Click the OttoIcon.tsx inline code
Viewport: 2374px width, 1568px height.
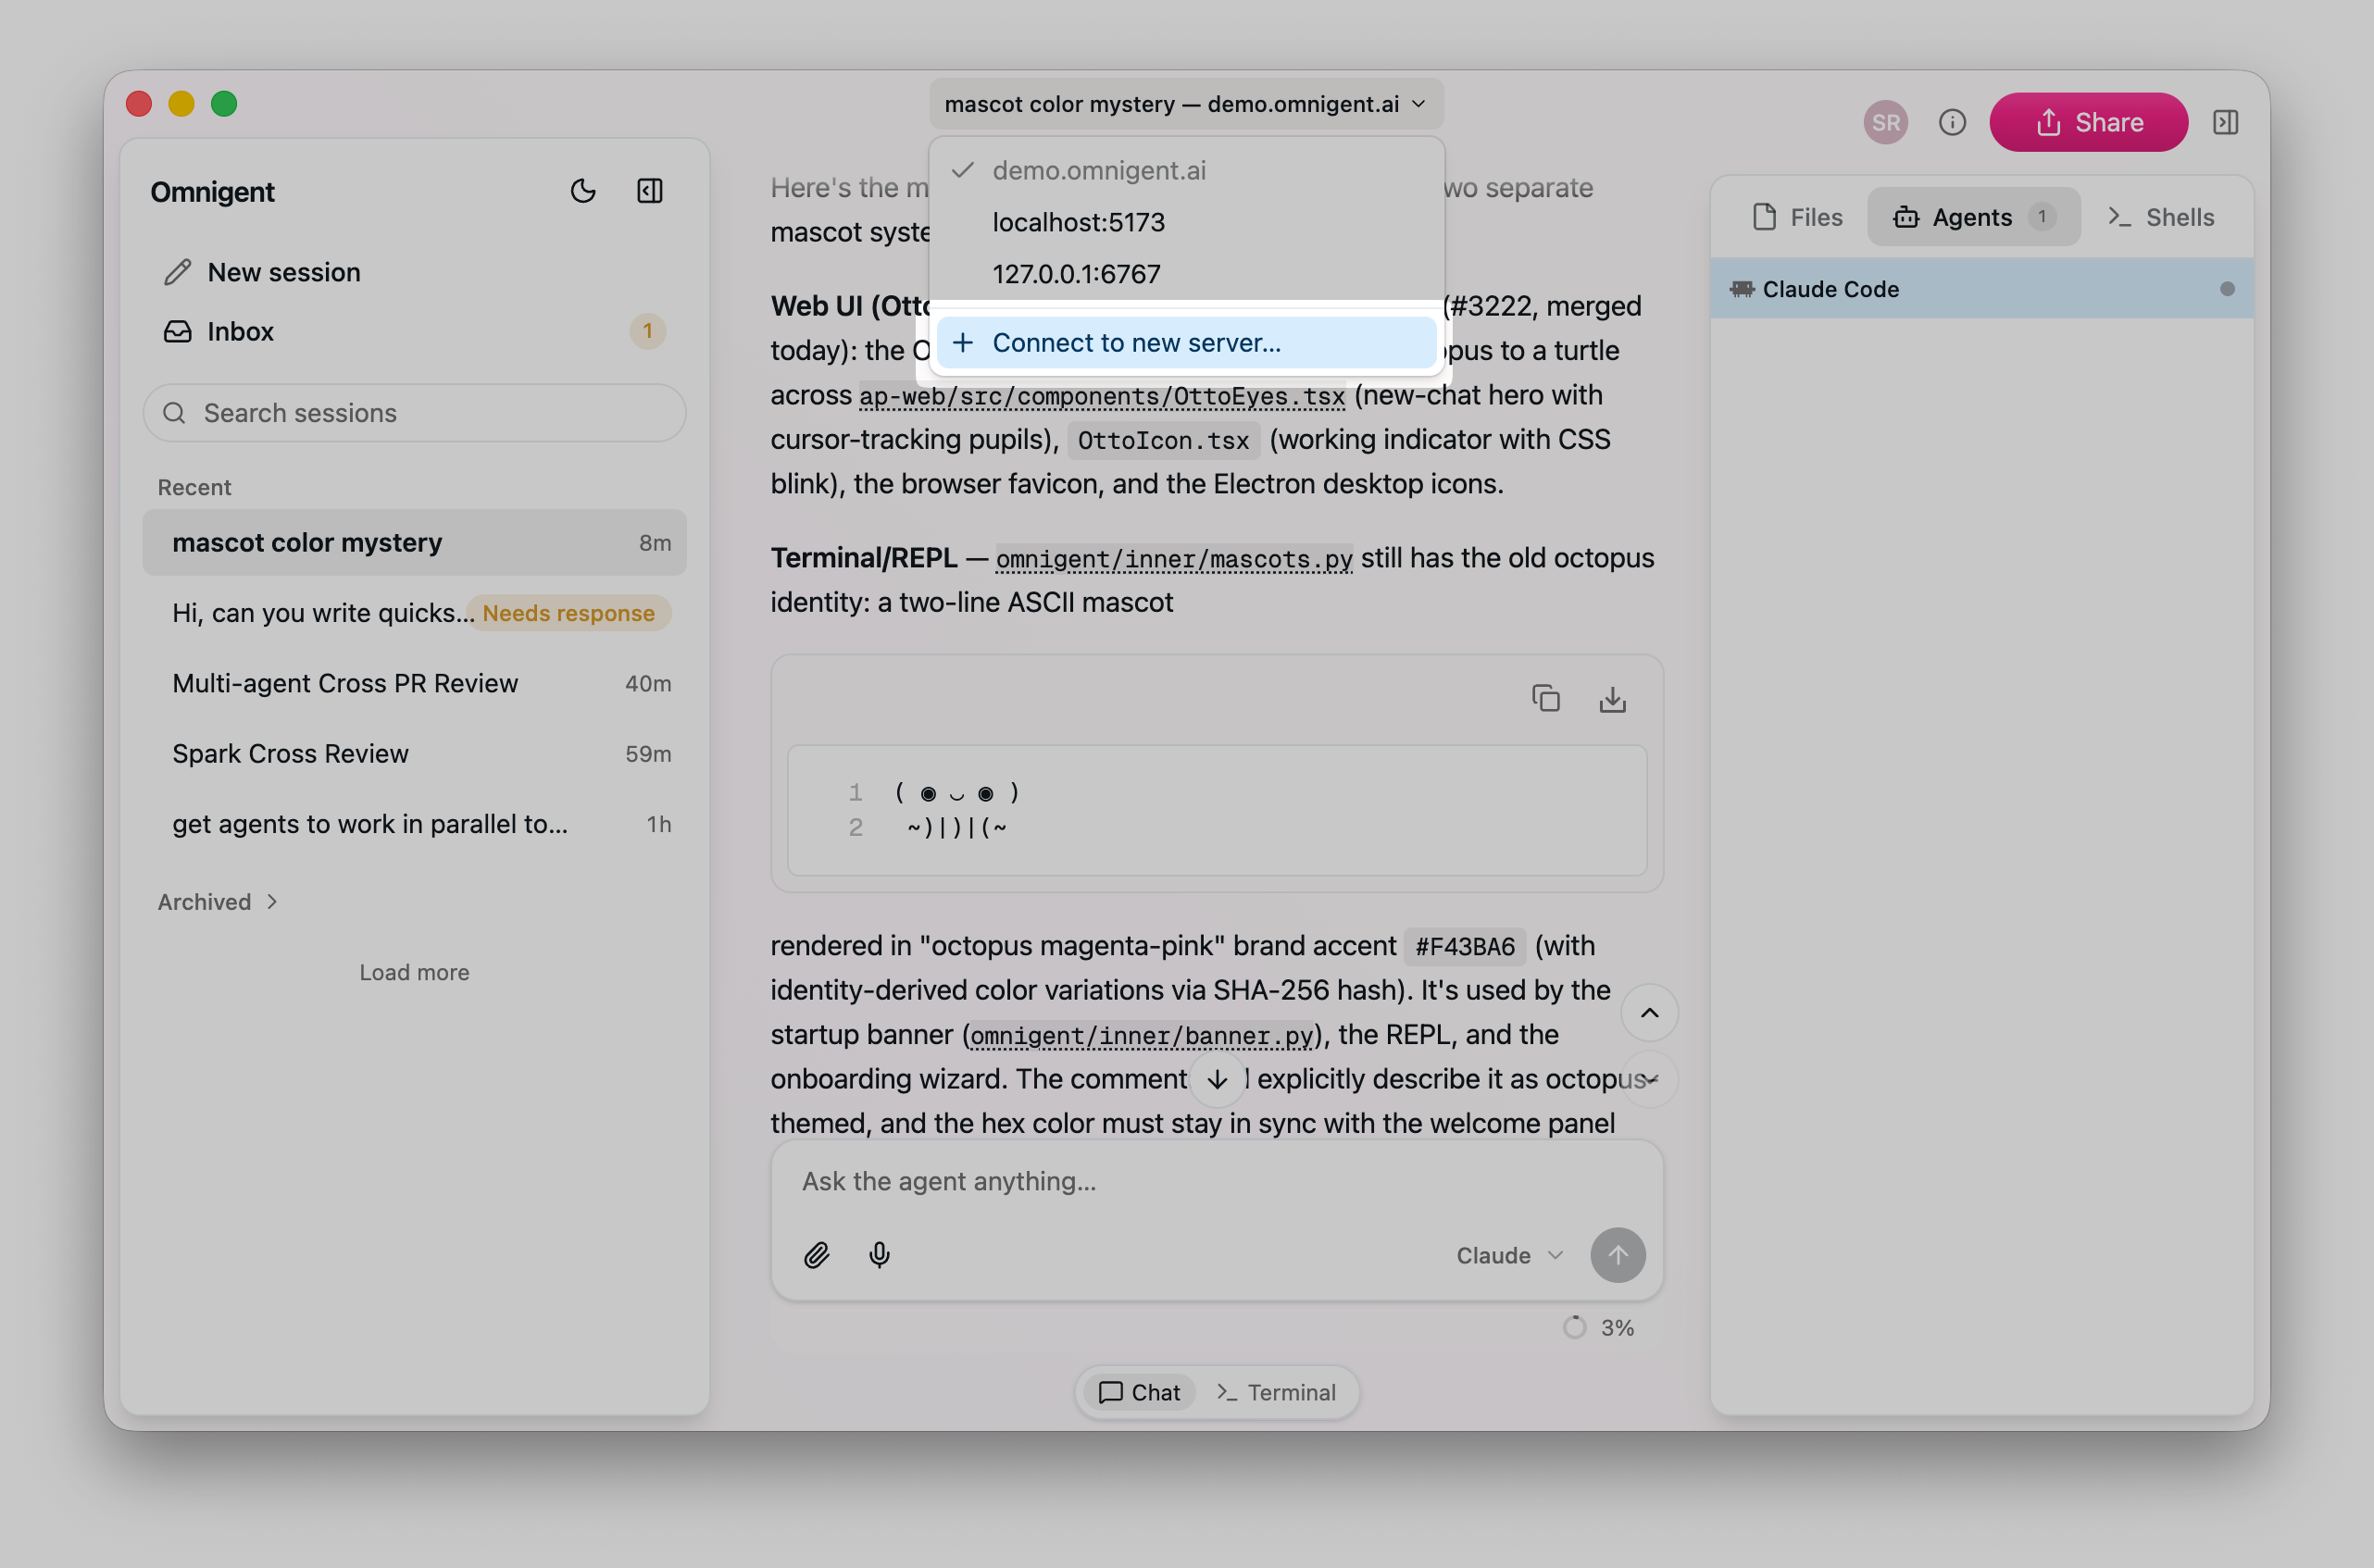1163,440
